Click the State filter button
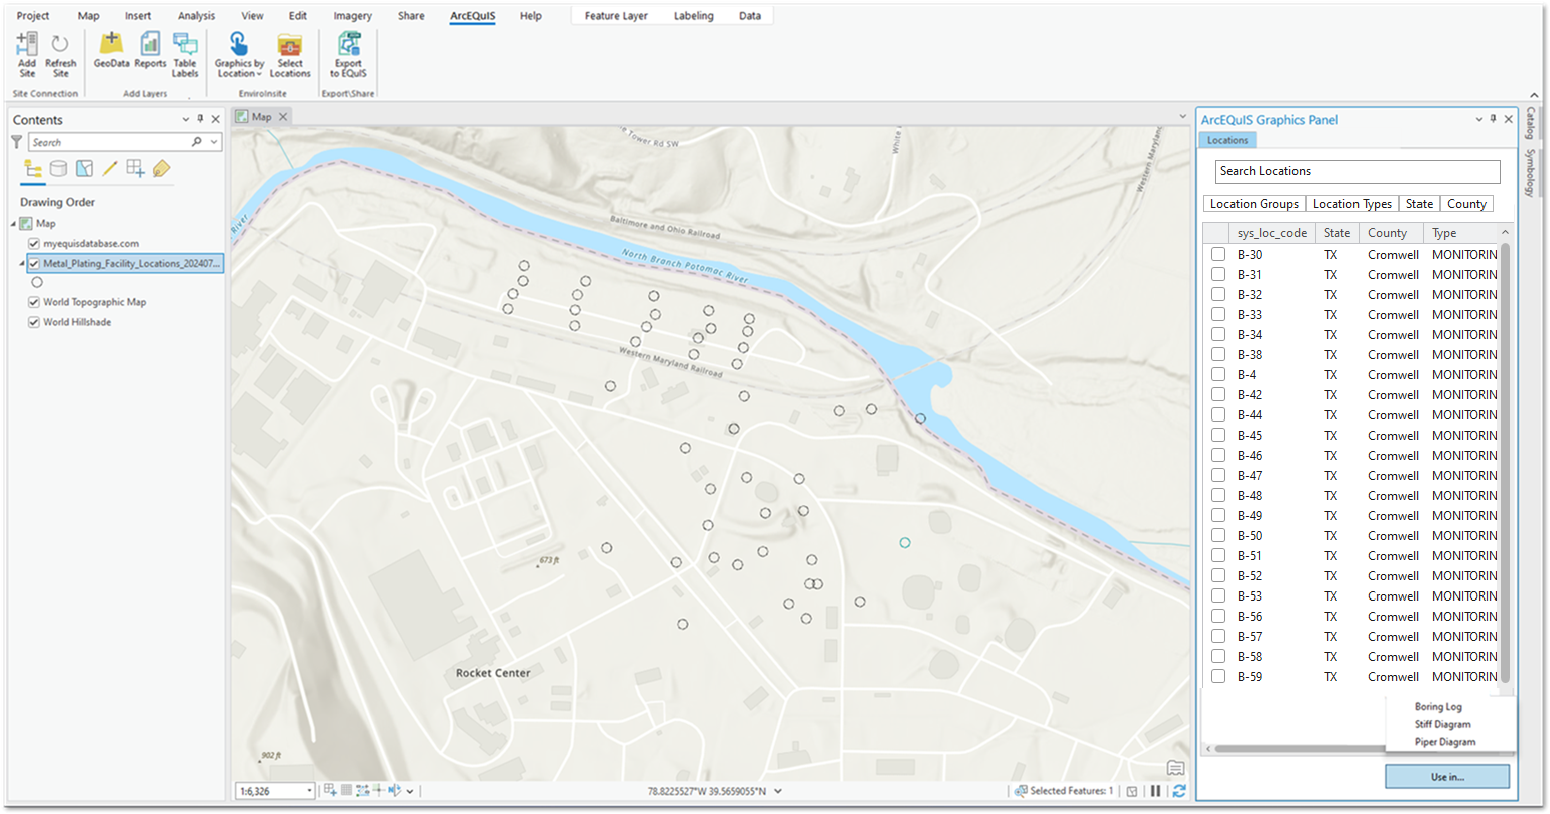The image size is (1550, 814). 1419,204
